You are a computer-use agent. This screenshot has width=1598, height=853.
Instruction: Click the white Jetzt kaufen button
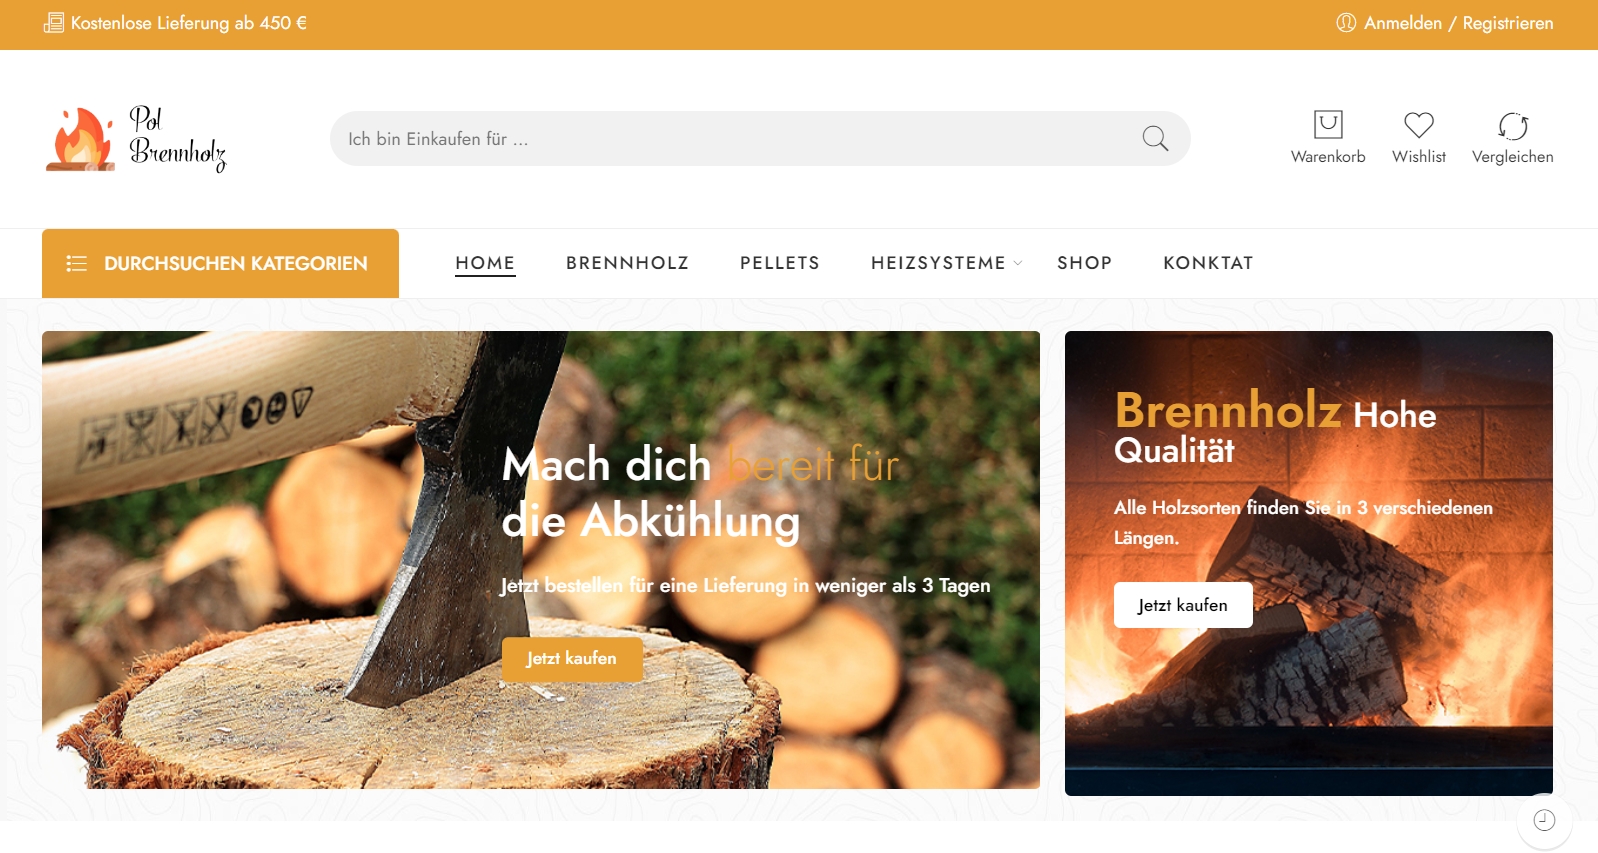1183,605
